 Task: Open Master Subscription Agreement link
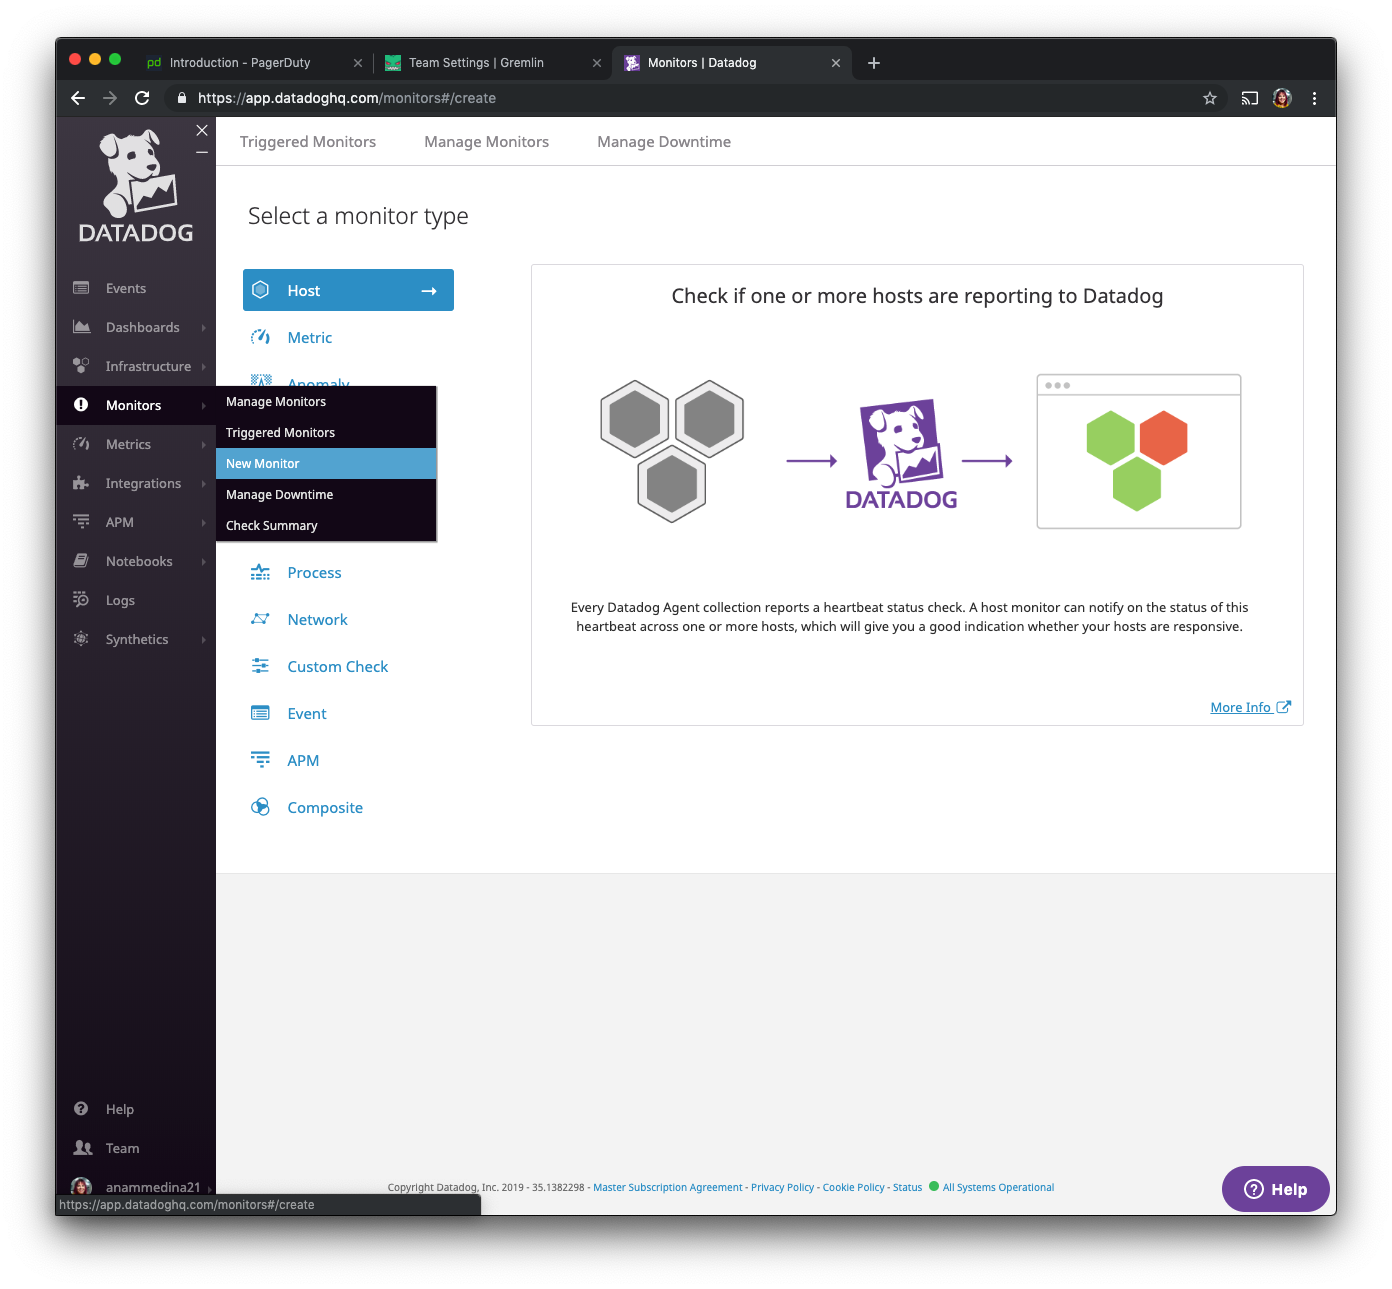(668, 1187)
